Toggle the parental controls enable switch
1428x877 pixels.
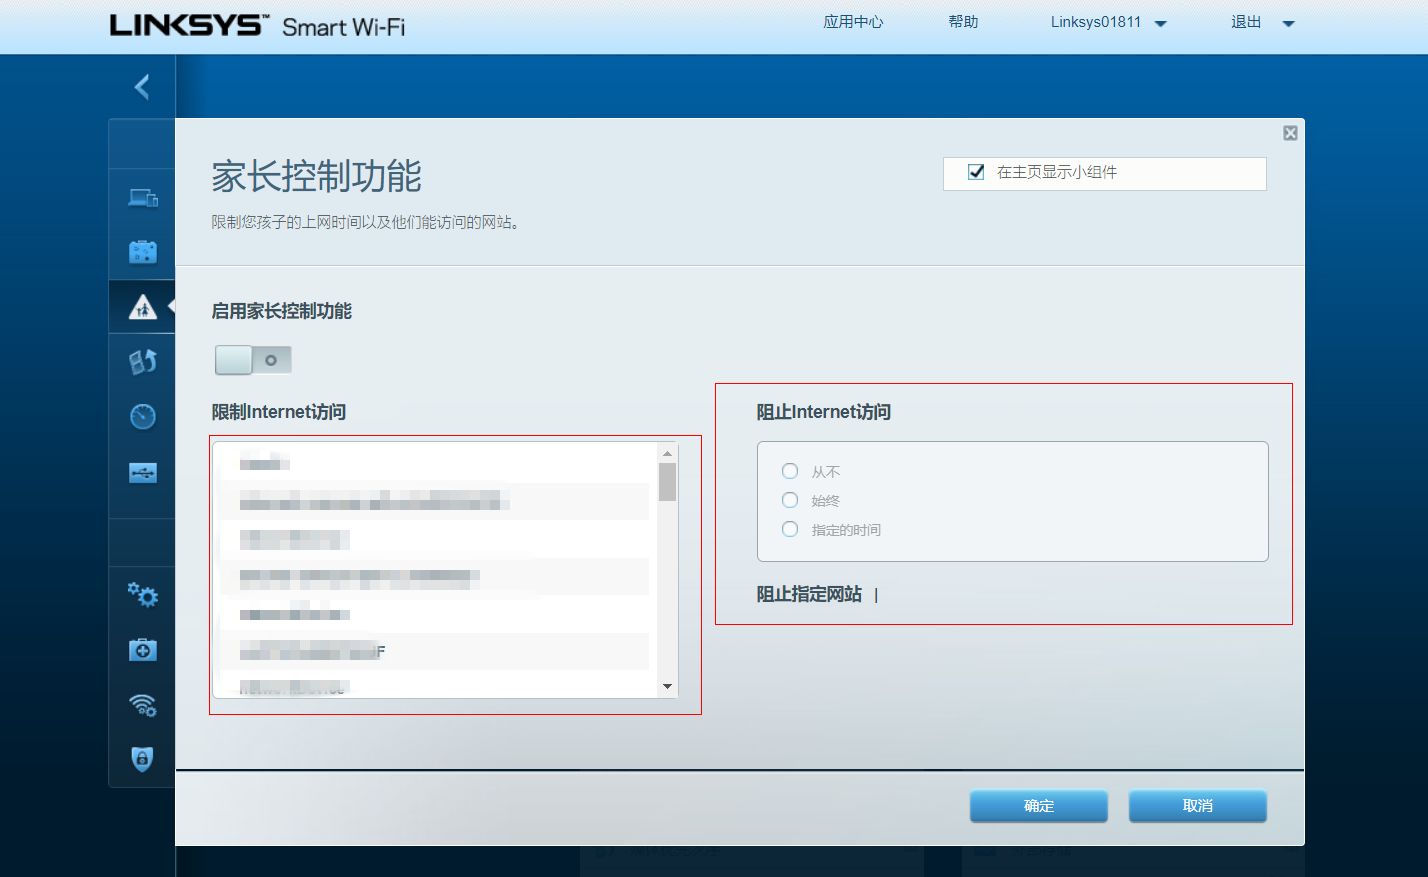point(253,360)
